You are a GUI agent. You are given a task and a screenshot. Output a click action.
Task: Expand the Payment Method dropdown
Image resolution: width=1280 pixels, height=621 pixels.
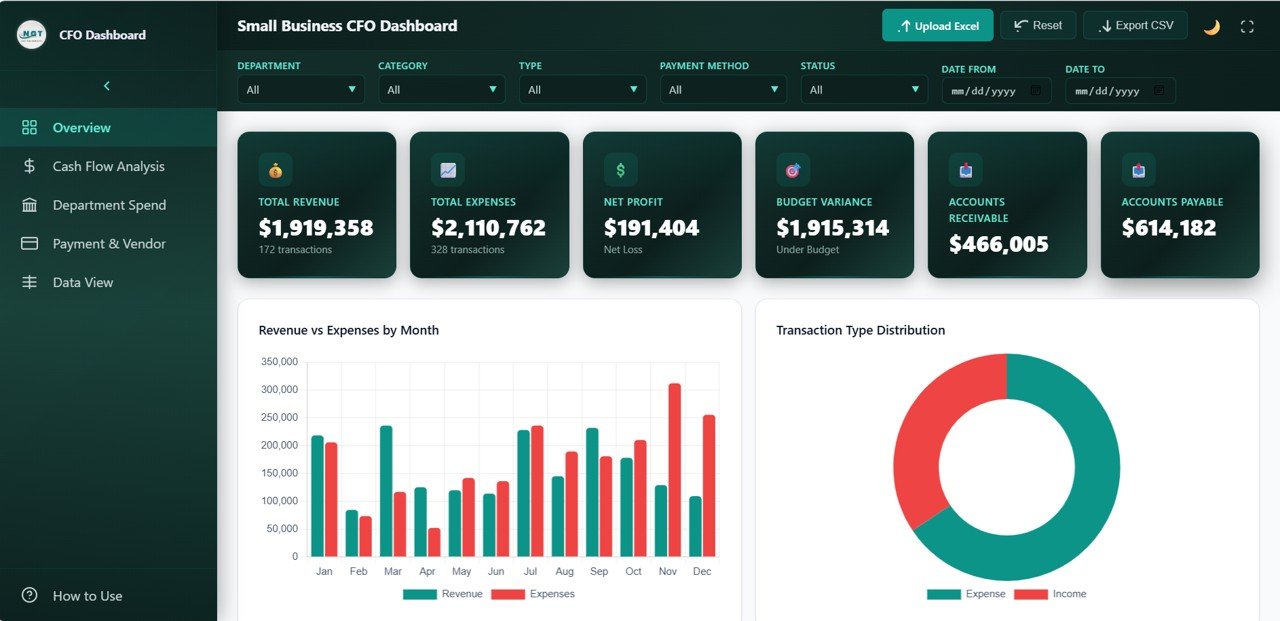723,89
